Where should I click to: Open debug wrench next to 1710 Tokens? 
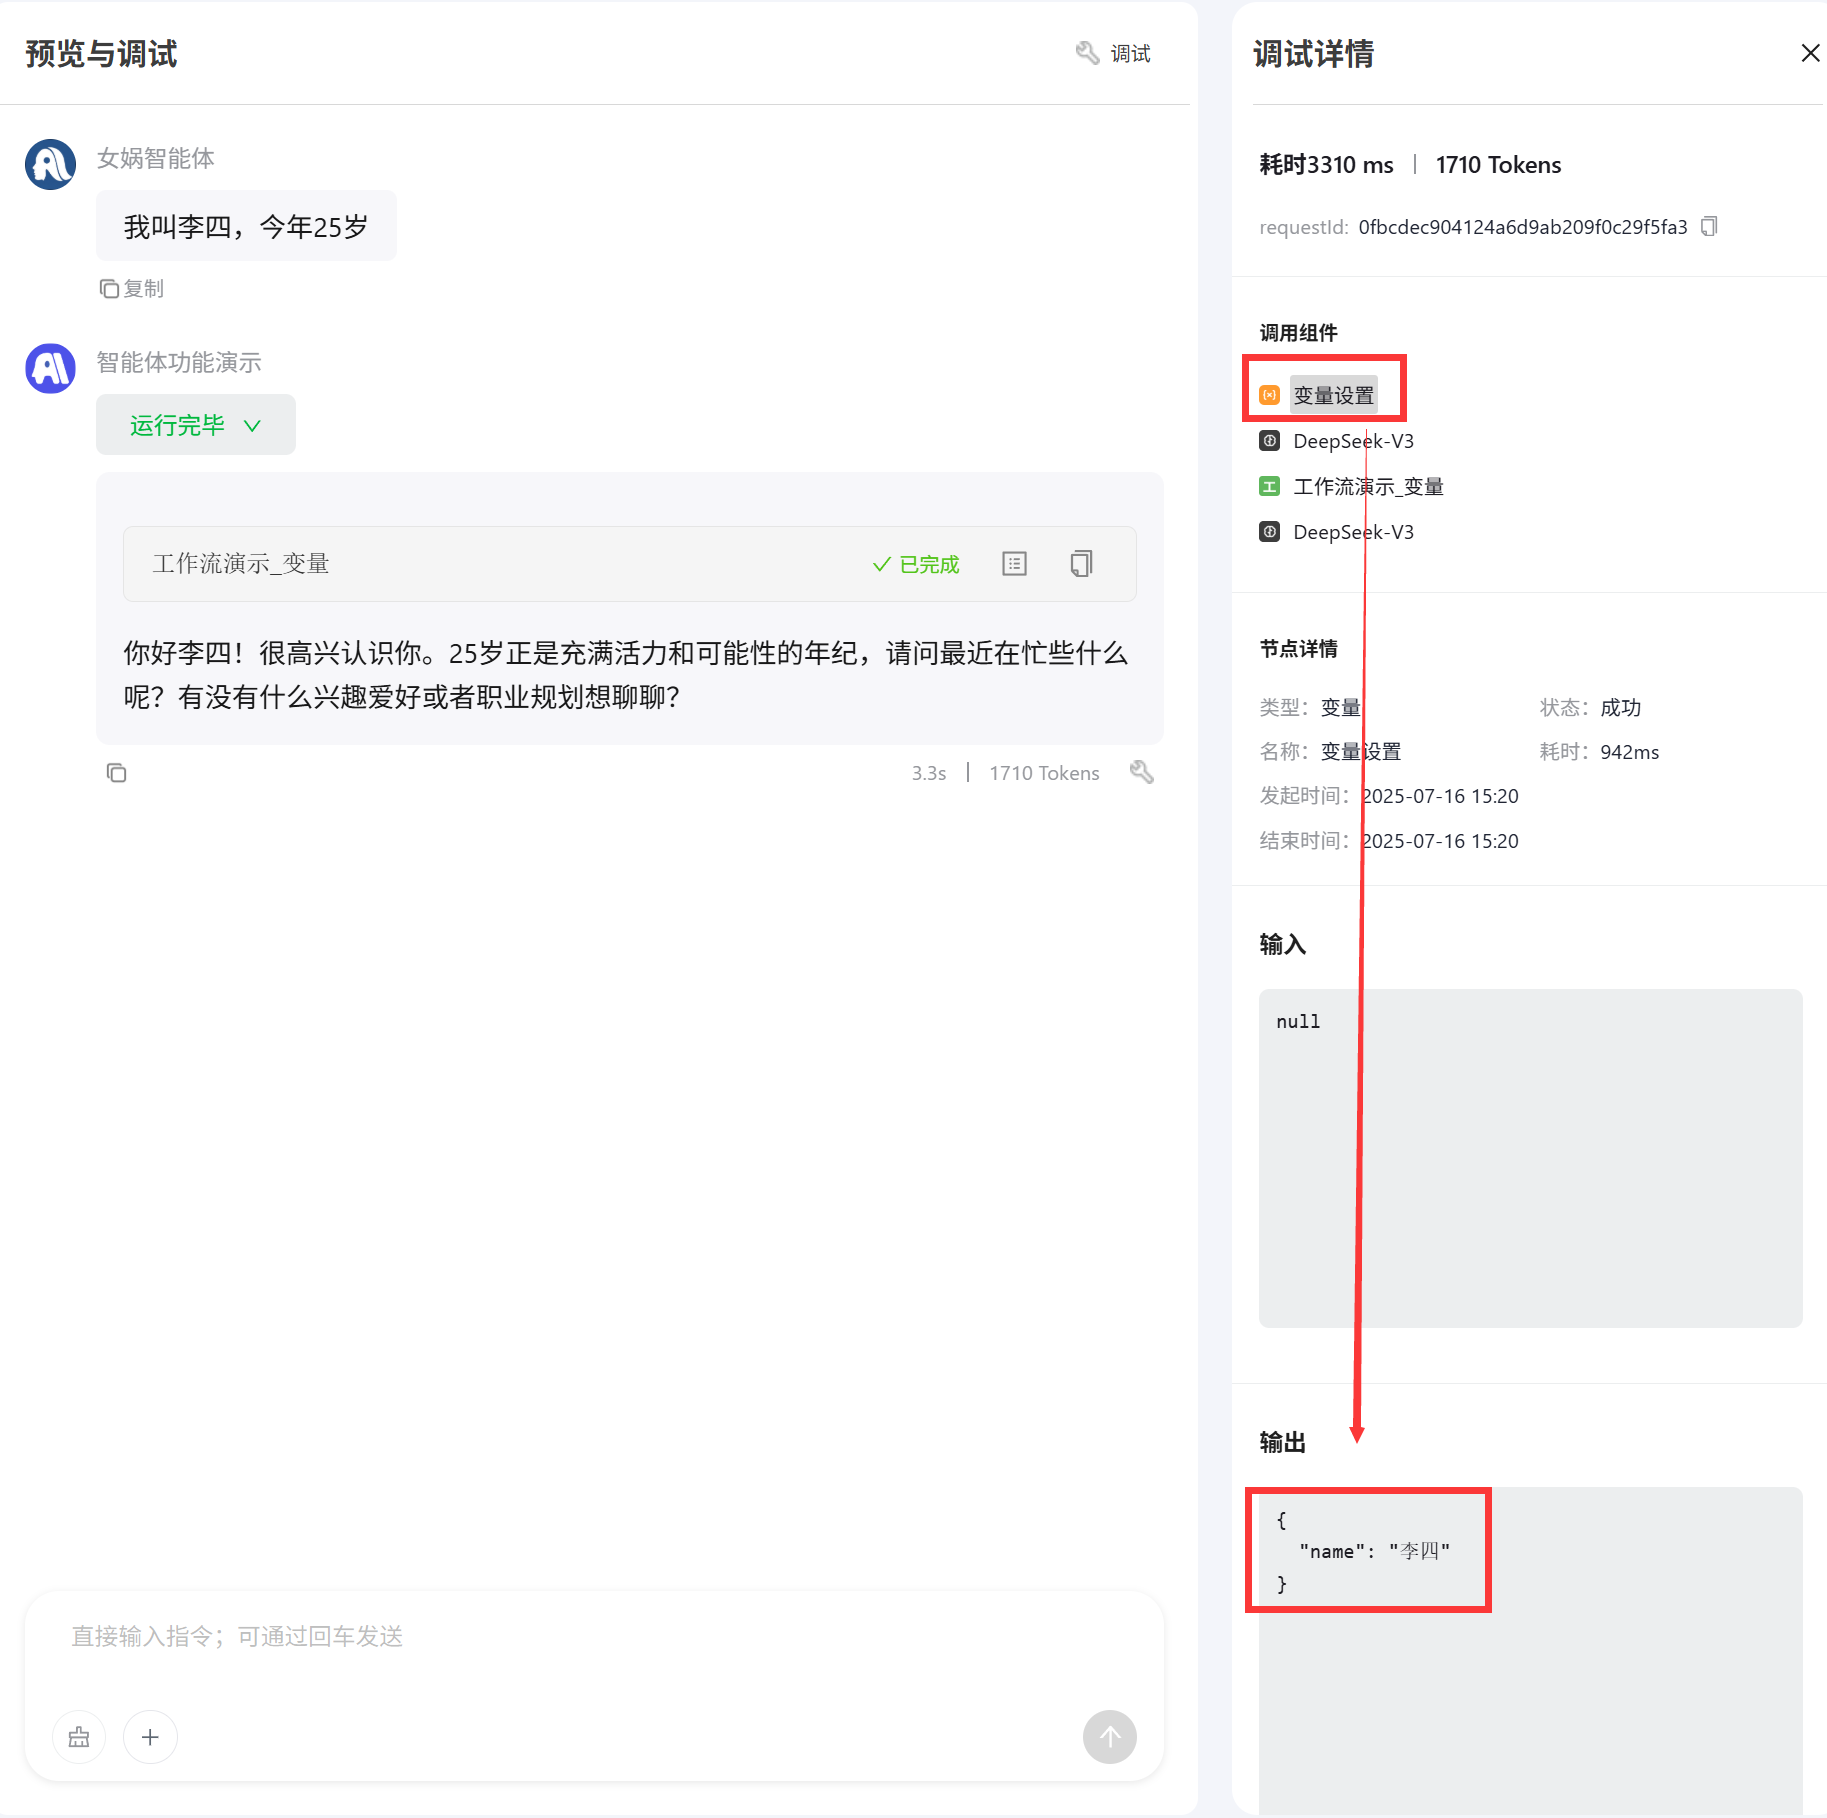tap(1141, 772)
